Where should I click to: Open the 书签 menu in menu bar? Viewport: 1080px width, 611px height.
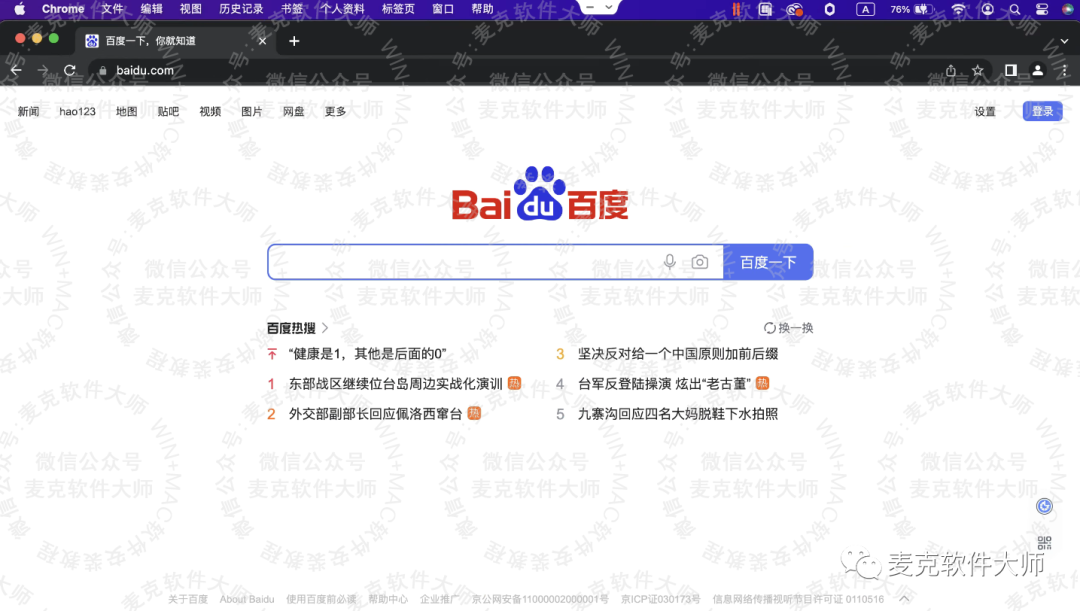coord(292,9)
